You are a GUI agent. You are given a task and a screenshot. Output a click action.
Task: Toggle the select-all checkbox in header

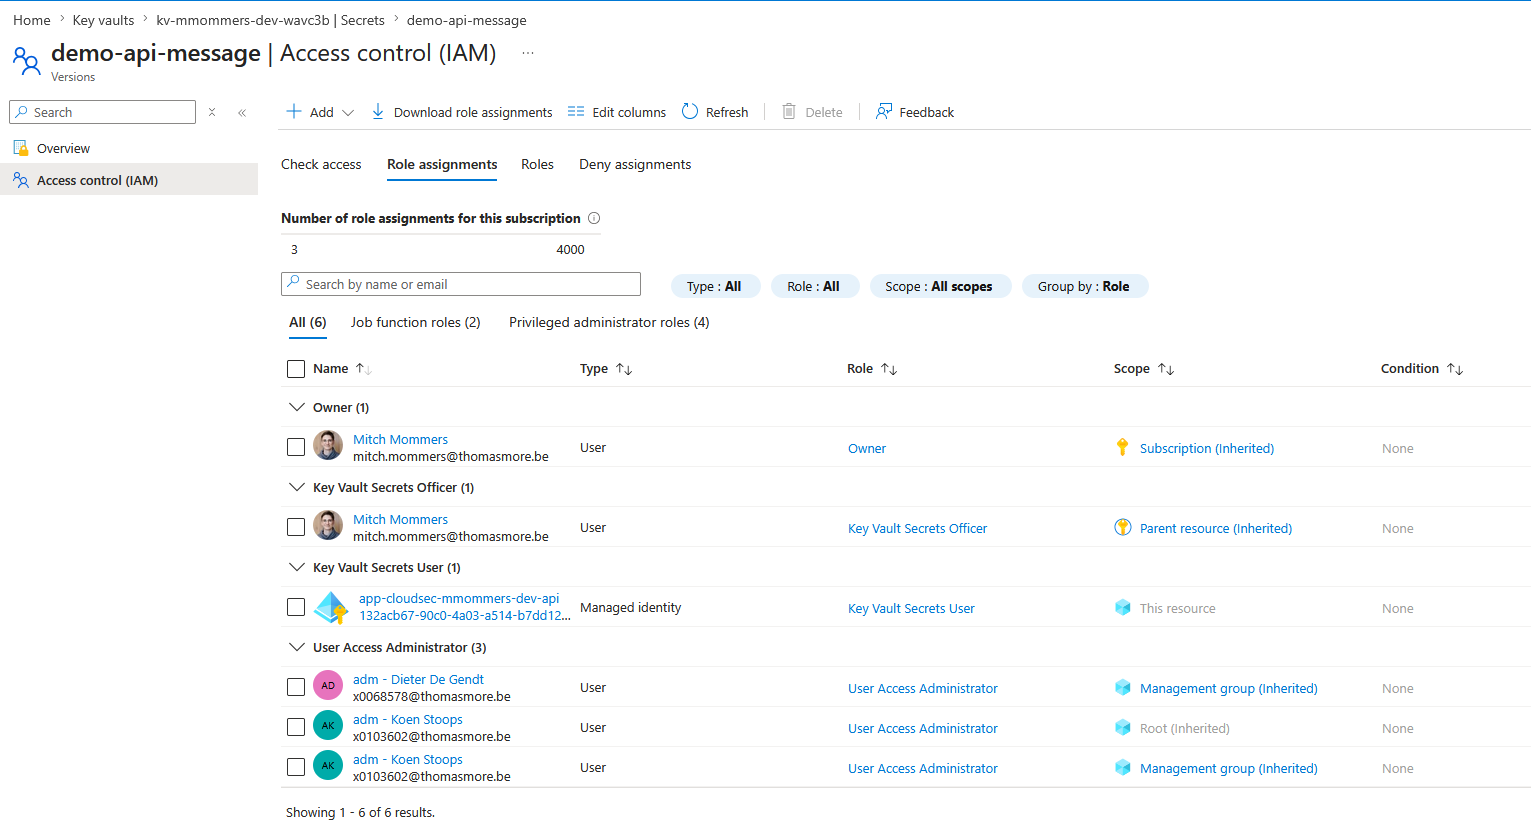(296, 369)
